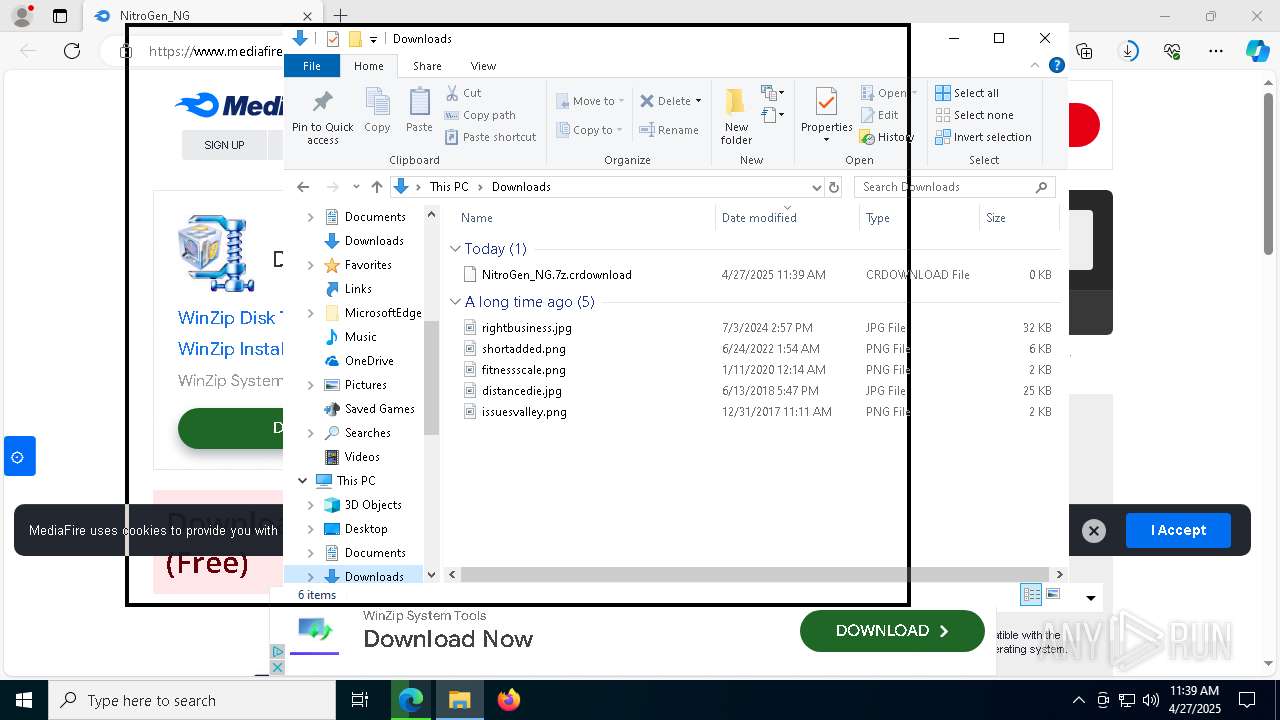Open the Delete dropdown arrow
Viewport: 1280px width, 720px height.
[698, 101]
